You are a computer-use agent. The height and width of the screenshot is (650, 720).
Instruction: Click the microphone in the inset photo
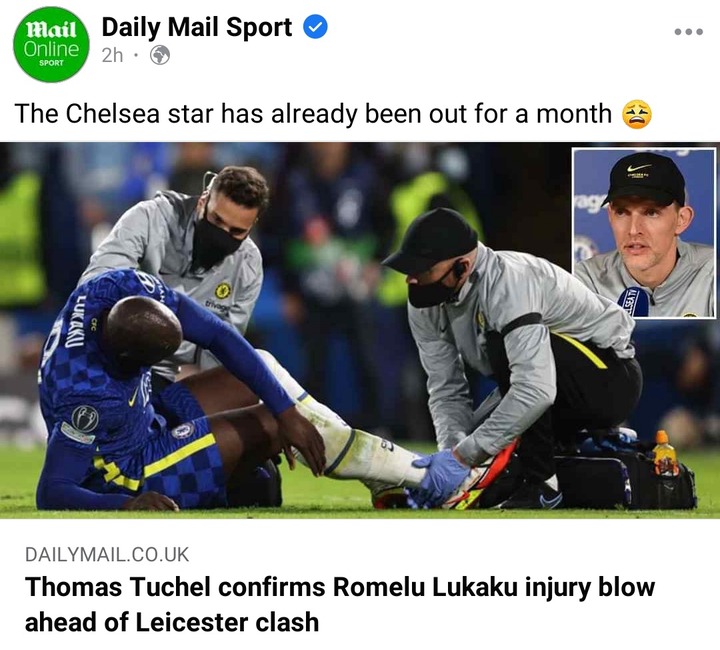coord(634,301)
